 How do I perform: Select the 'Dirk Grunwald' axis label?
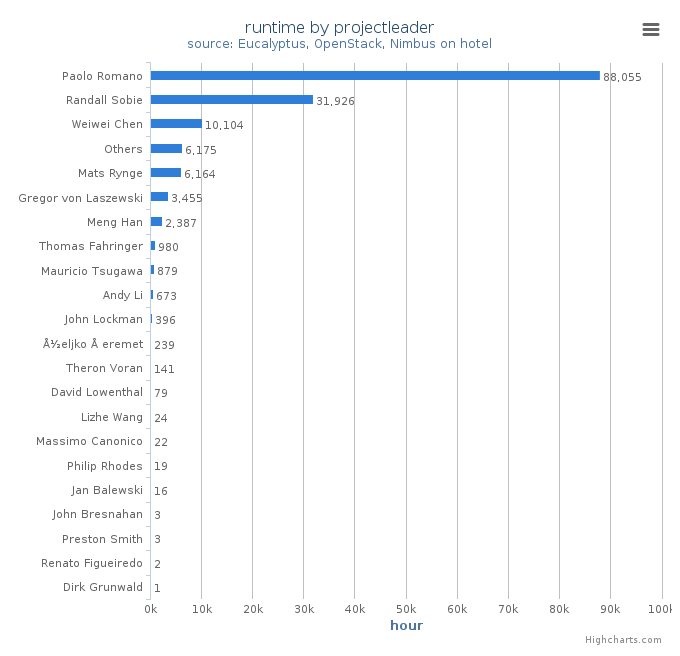point(103,587)
